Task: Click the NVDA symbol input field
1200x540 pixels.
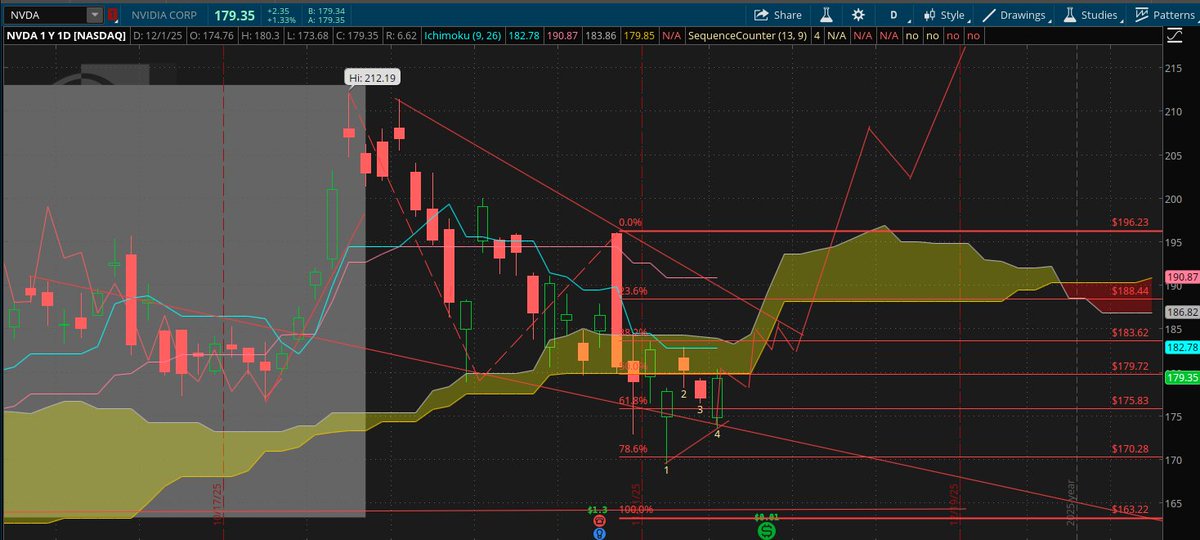Action: (45, 15)
